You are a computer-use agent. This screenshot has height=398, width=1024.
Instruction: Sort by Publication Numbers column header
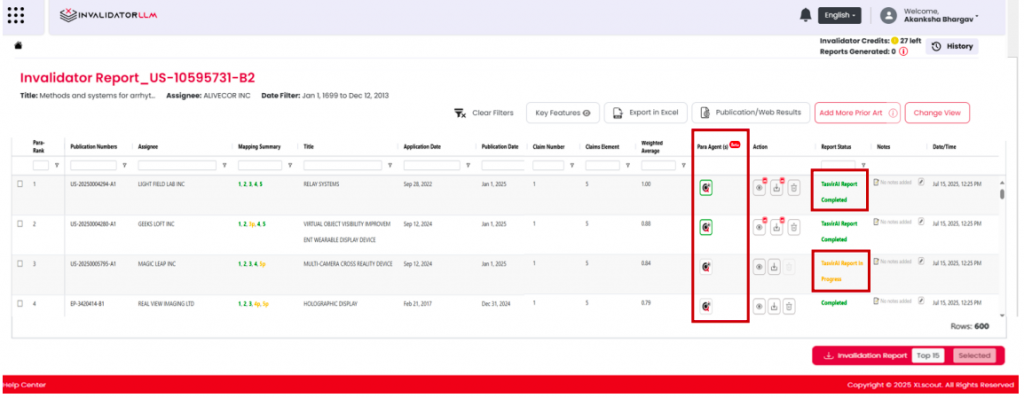(93, 147)
